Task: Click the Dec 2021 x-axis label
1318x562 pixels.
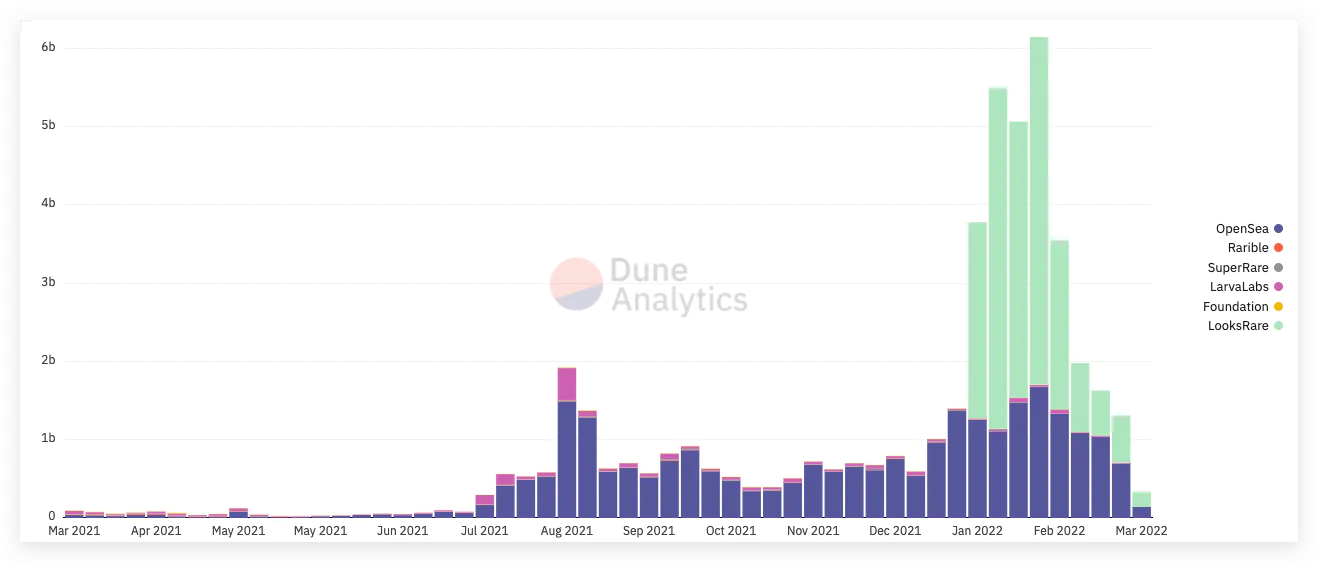Action: pos(894,531)
